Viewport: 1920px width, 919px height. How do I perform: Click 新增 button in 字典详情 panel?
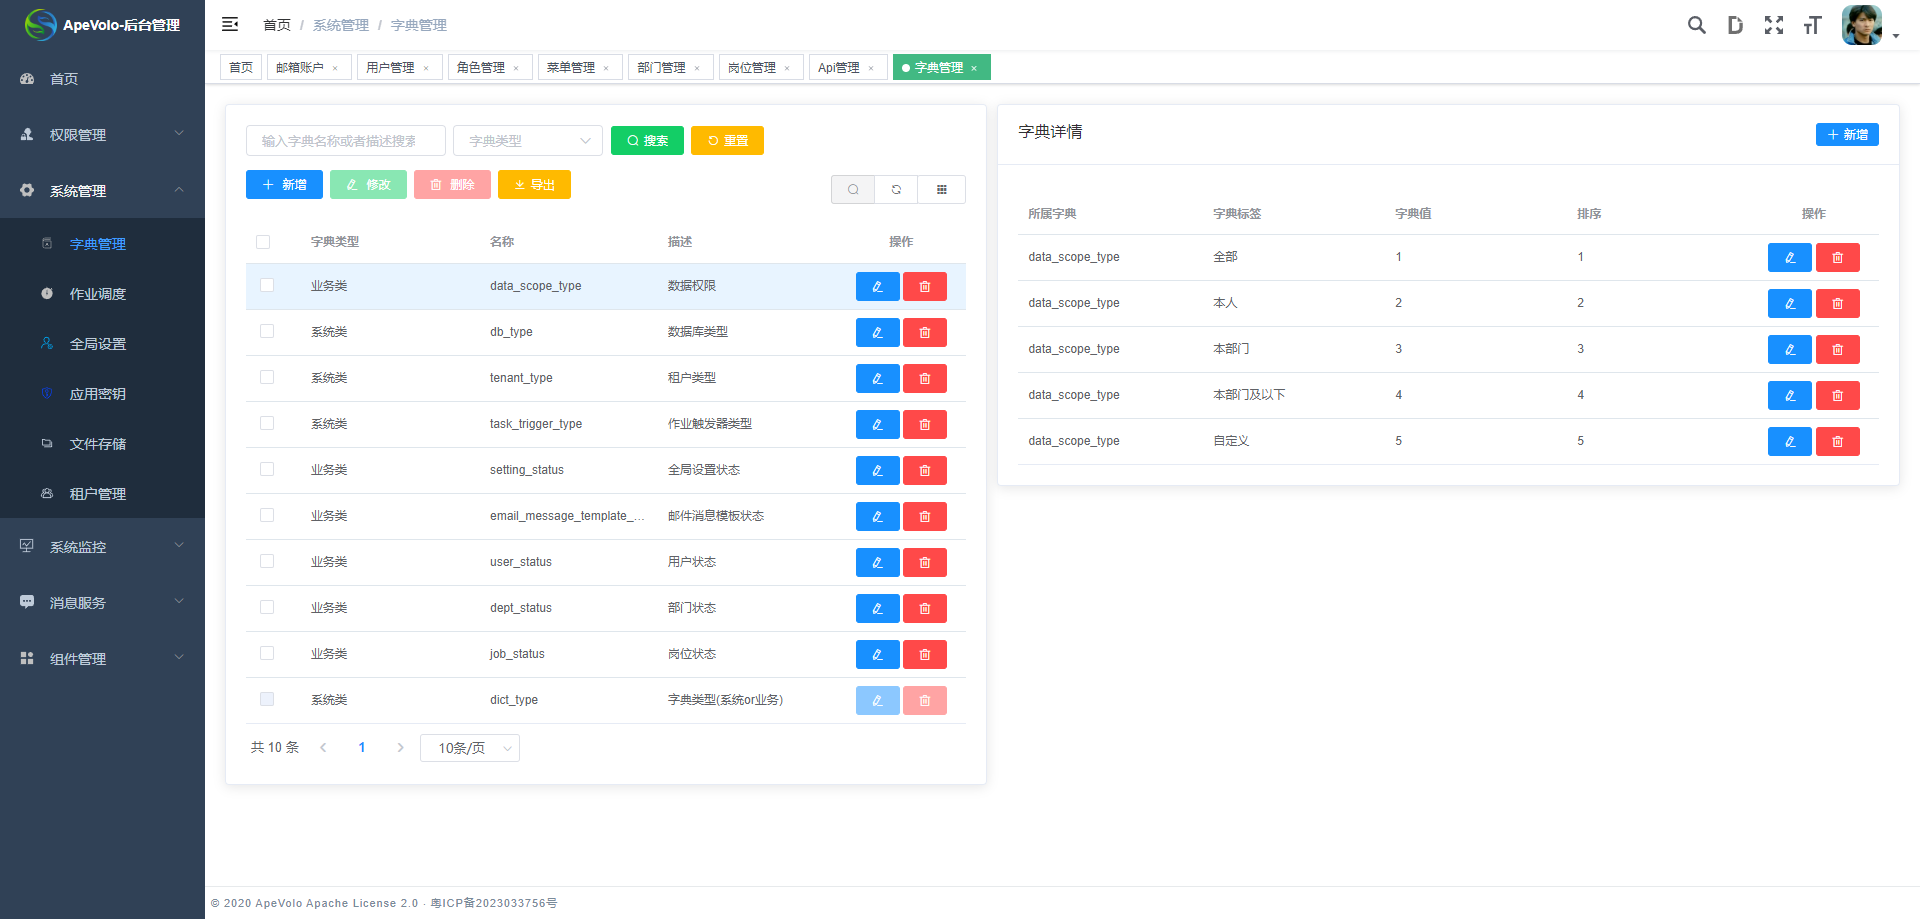click(1846, 135)
